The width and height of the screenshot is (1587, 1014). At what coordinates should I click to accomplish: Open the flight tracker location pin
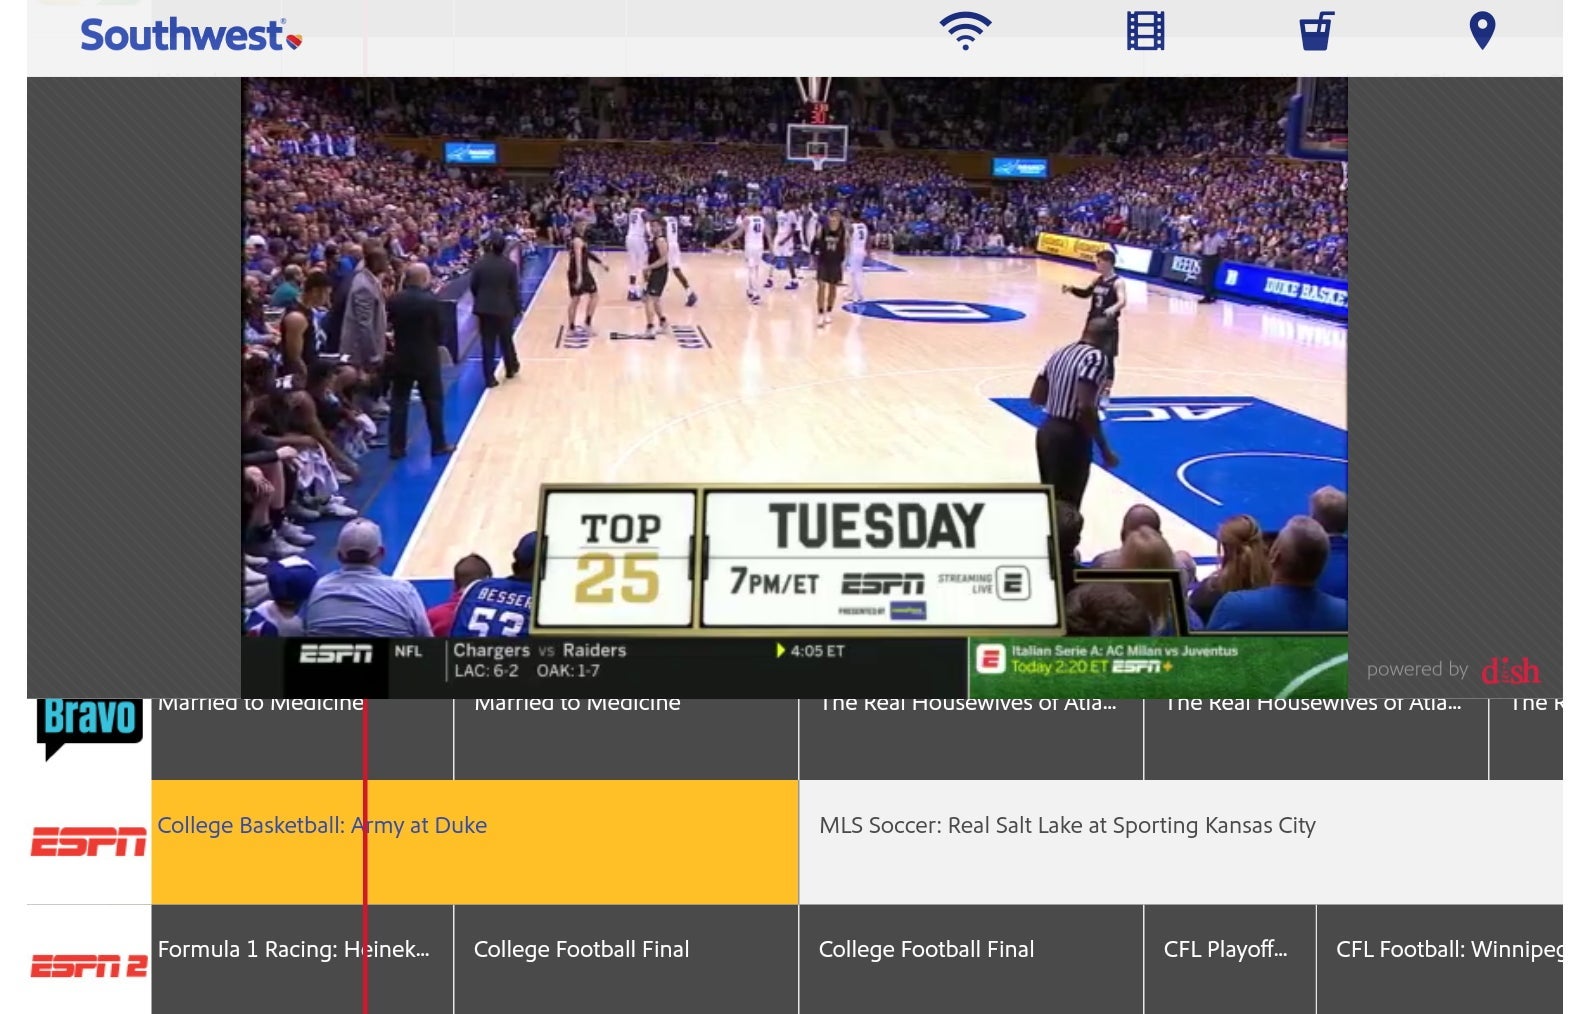(x=1481, y=31)
